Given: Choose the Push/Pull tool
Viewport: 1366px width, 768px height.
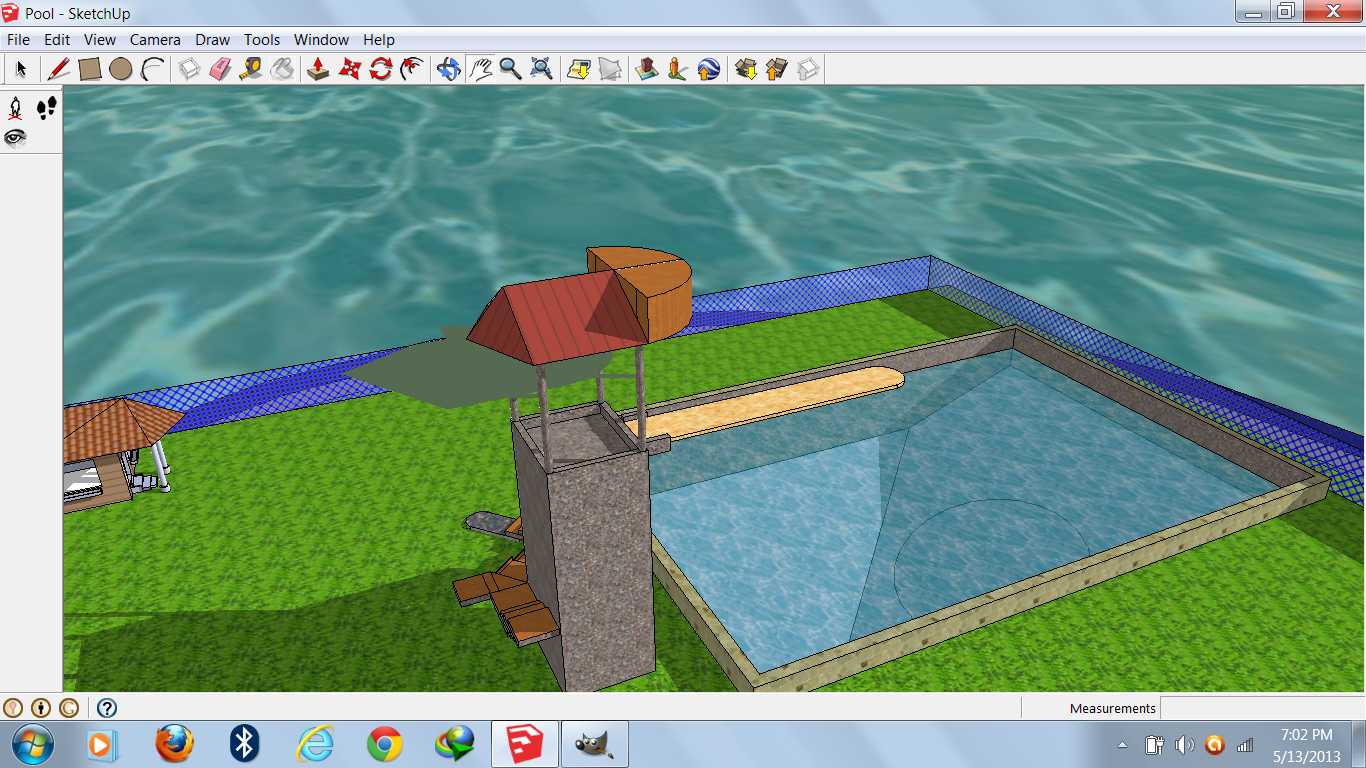Looking at the screenshot, I should tap(319, 69).
